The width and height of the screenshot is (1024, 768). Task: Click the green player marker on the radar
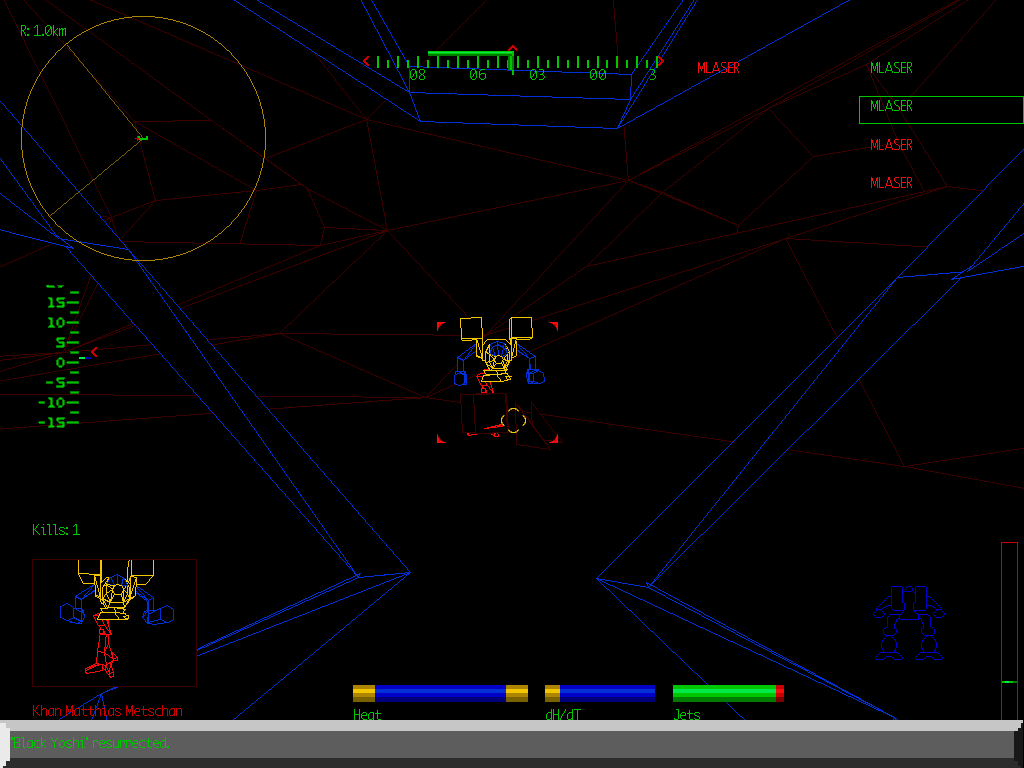tap(142, 137)
